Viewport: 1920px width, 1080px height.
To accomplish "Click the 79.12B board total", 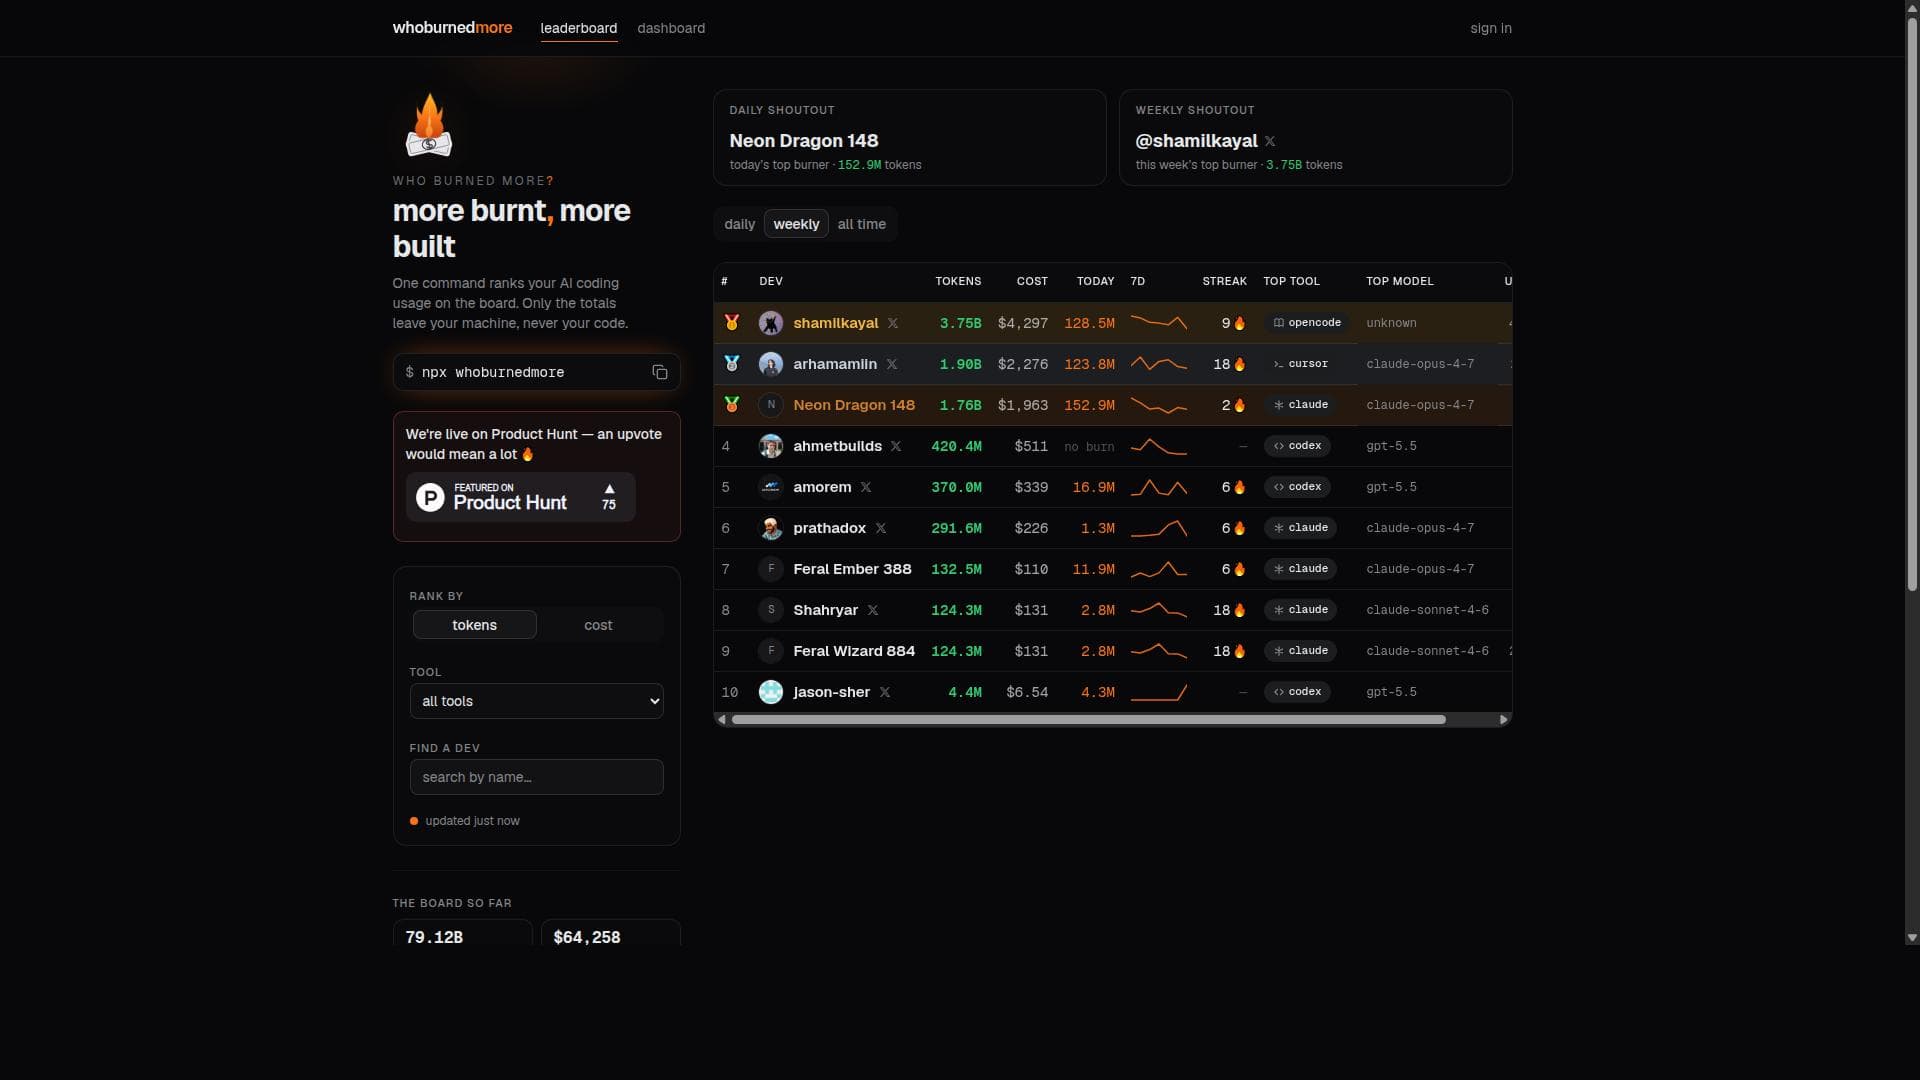I will pyautogui.click(x=434, y=937).
